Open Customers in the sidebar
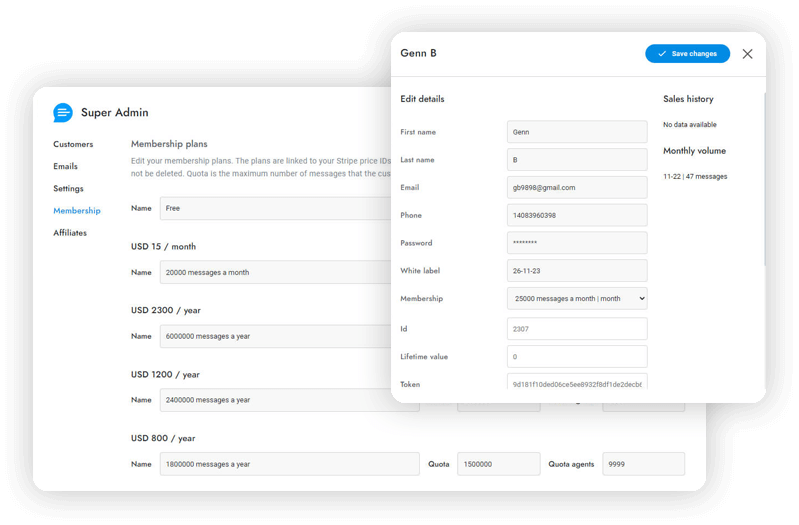 pos(73,145)
